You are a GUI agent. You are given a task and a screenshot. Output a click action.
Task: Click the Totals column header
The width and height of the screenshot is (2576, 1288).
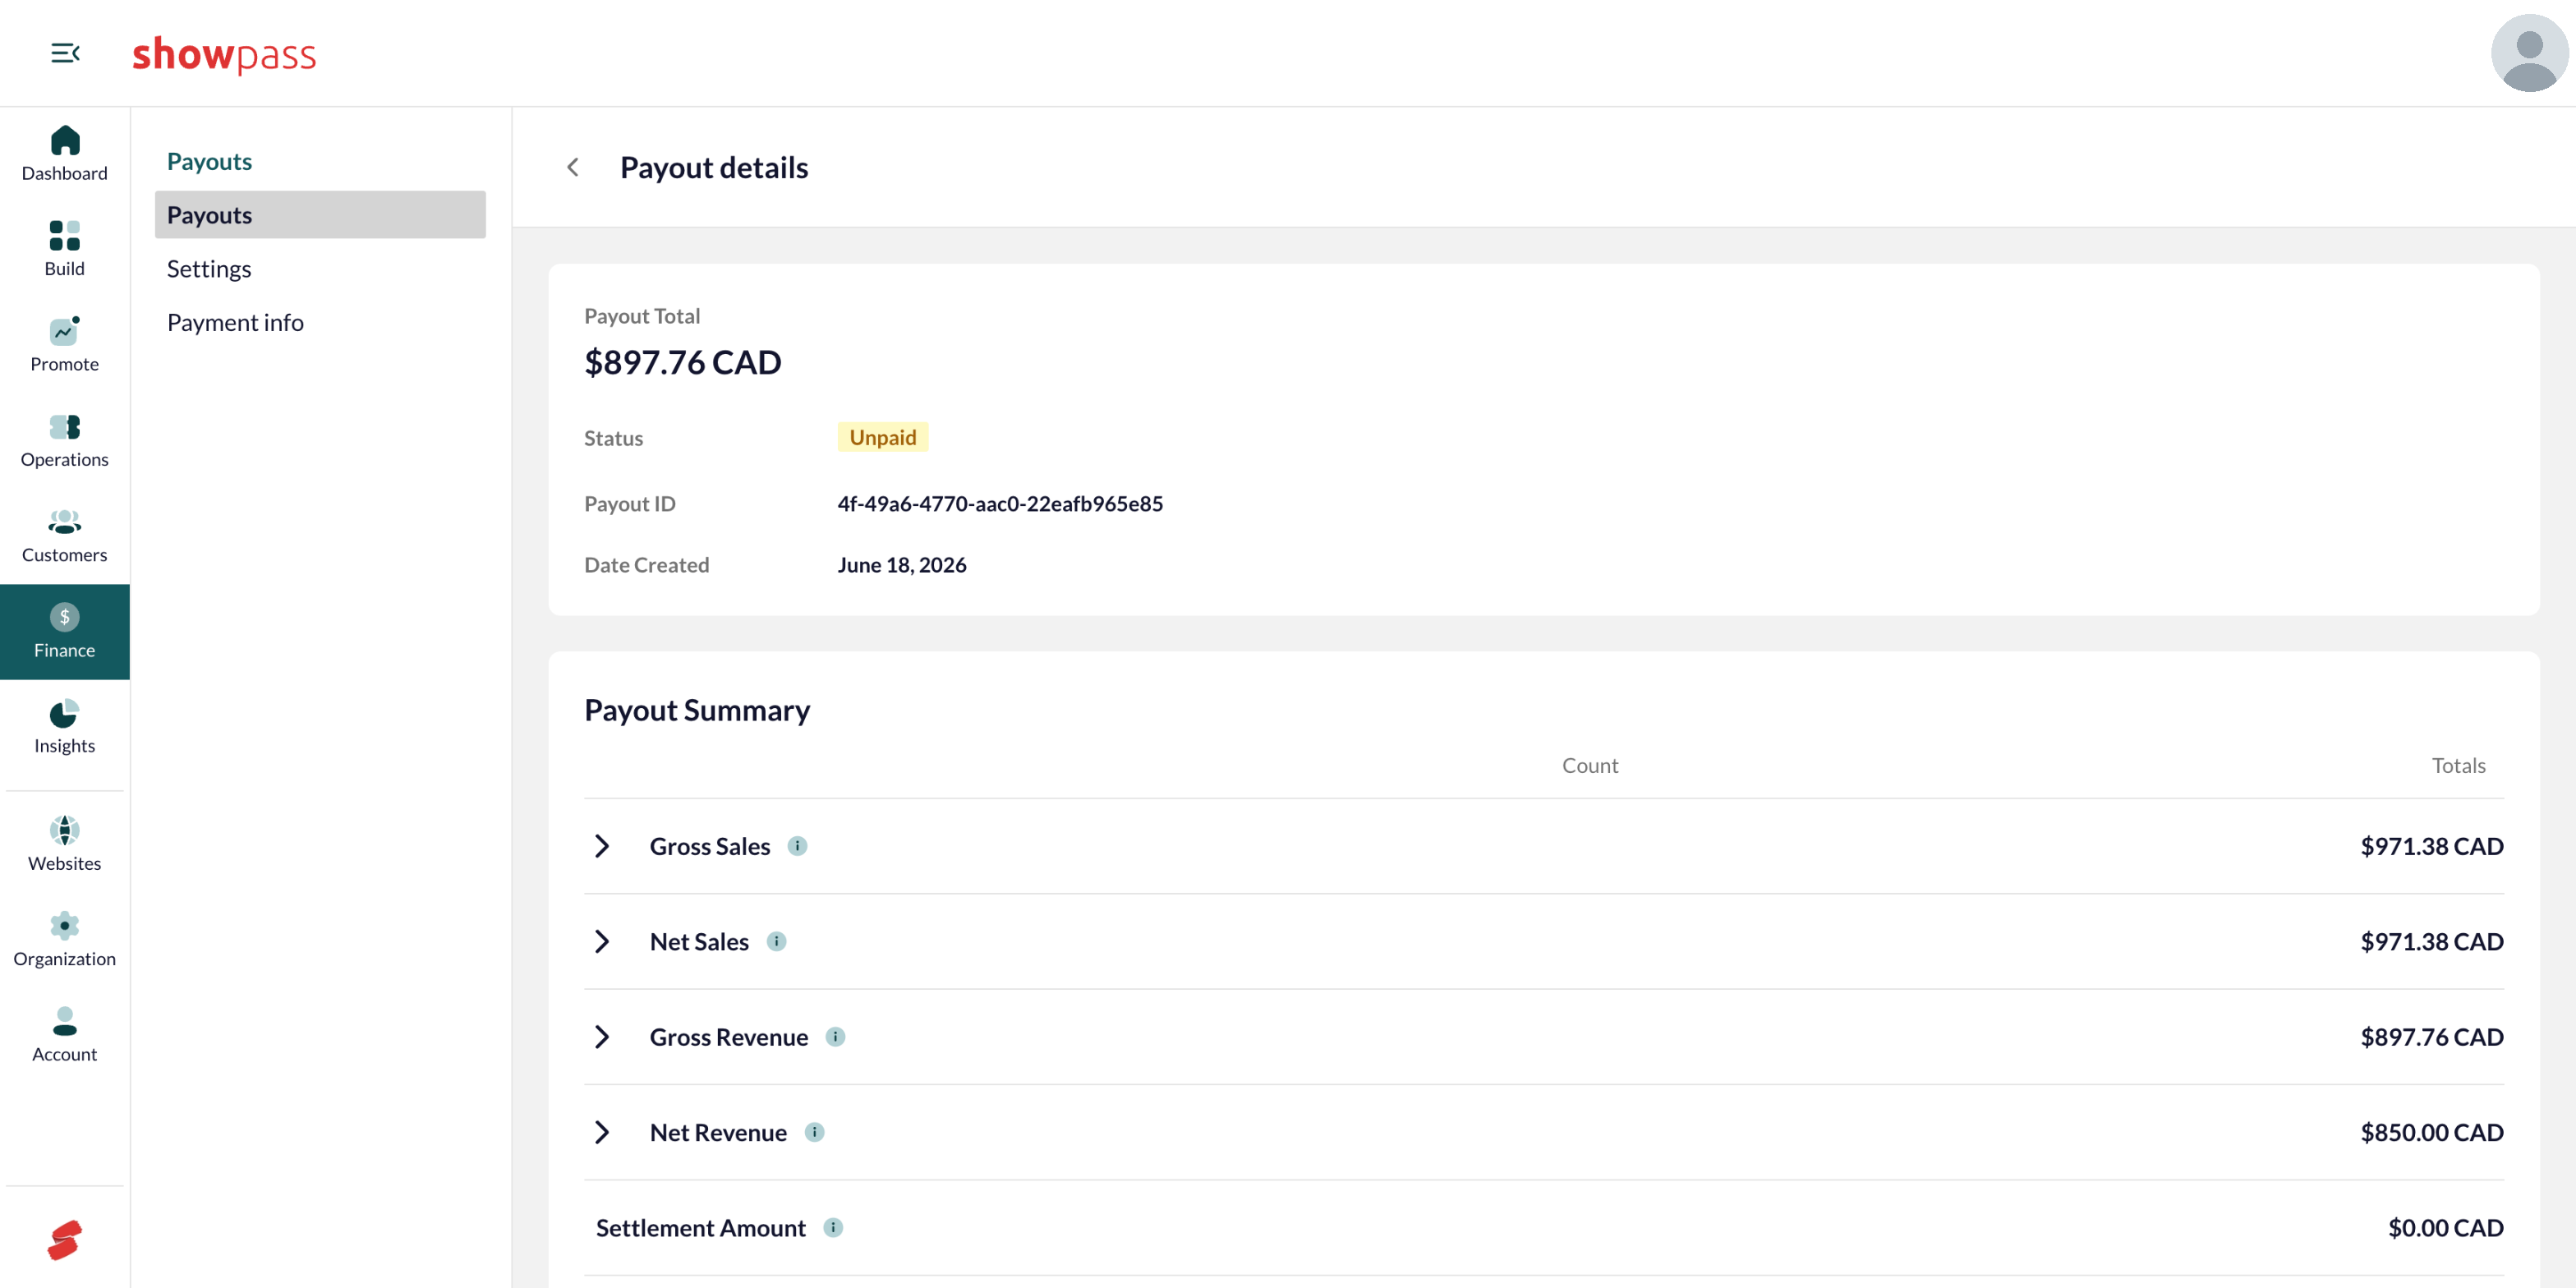click(x=2458, y=765)
